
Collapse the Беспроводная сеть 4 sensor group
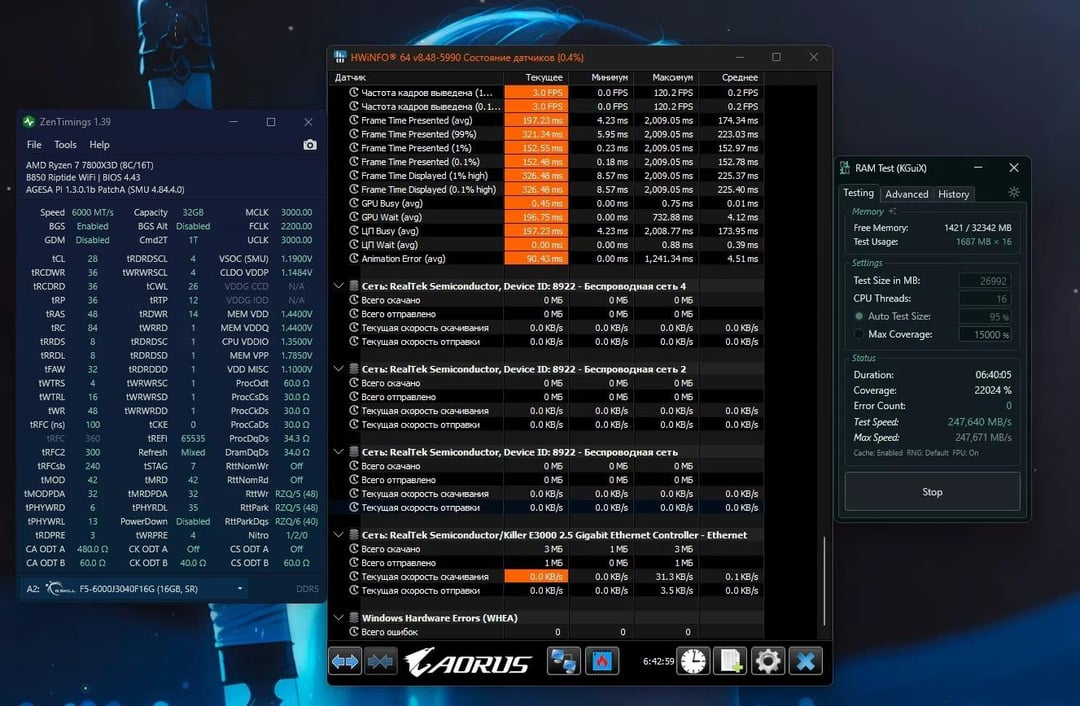pyautogui.click(x=338, y=286)
